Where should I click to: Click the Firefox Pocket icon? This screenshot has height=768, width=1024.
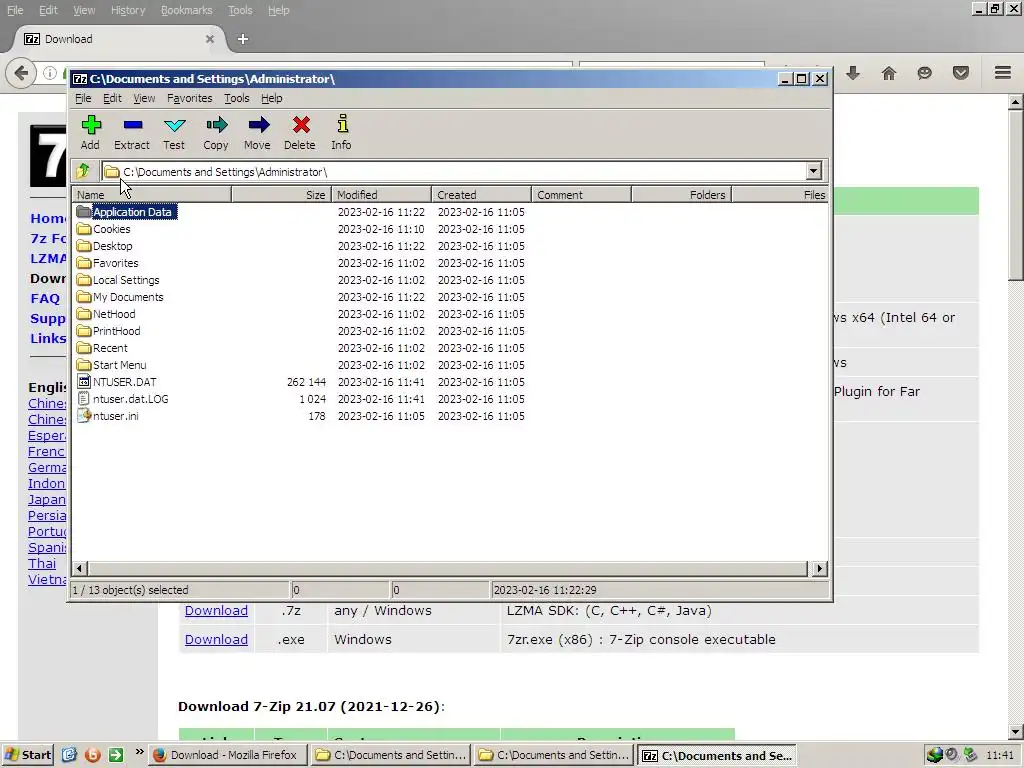pos(961,72)
